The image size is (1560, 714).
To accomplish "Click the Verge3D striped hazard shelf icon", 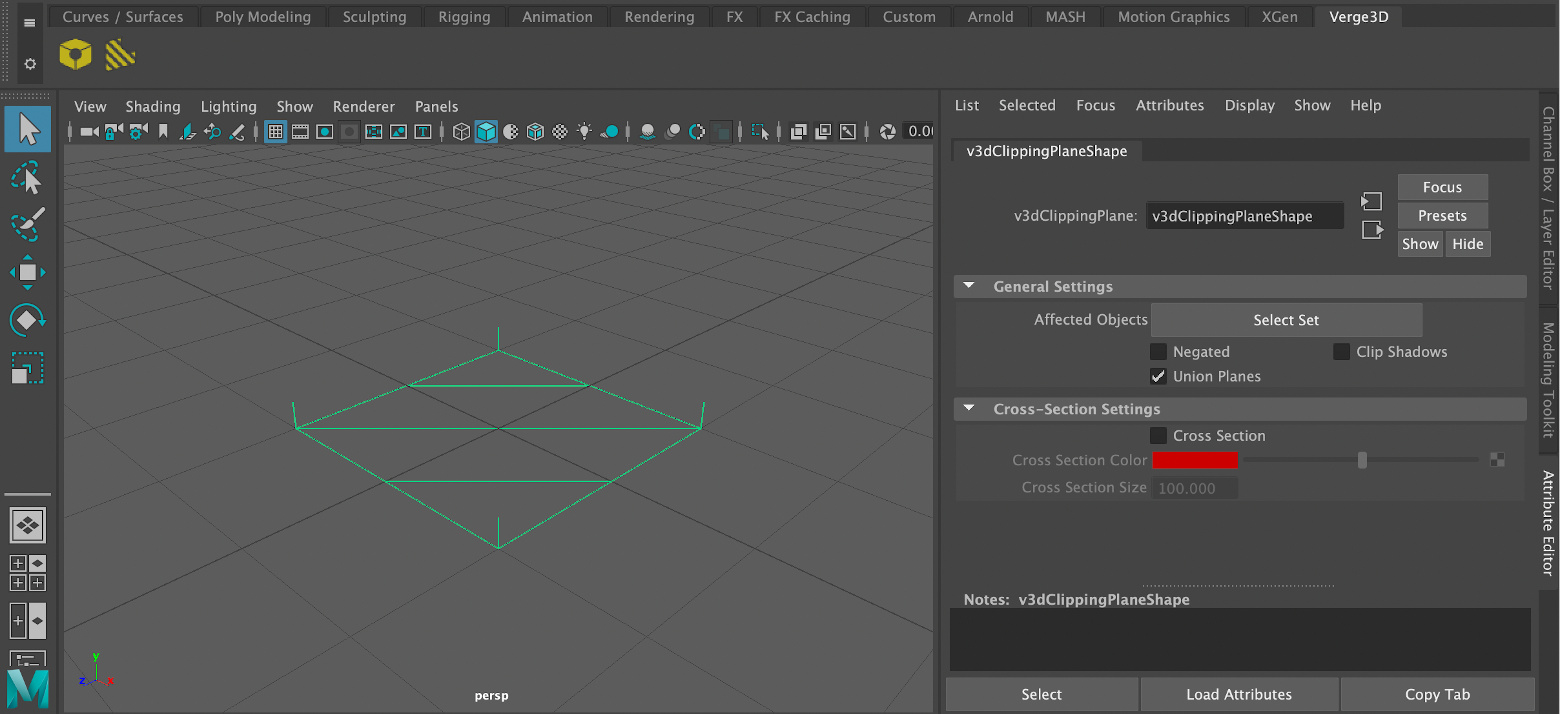I will point(120,54).
